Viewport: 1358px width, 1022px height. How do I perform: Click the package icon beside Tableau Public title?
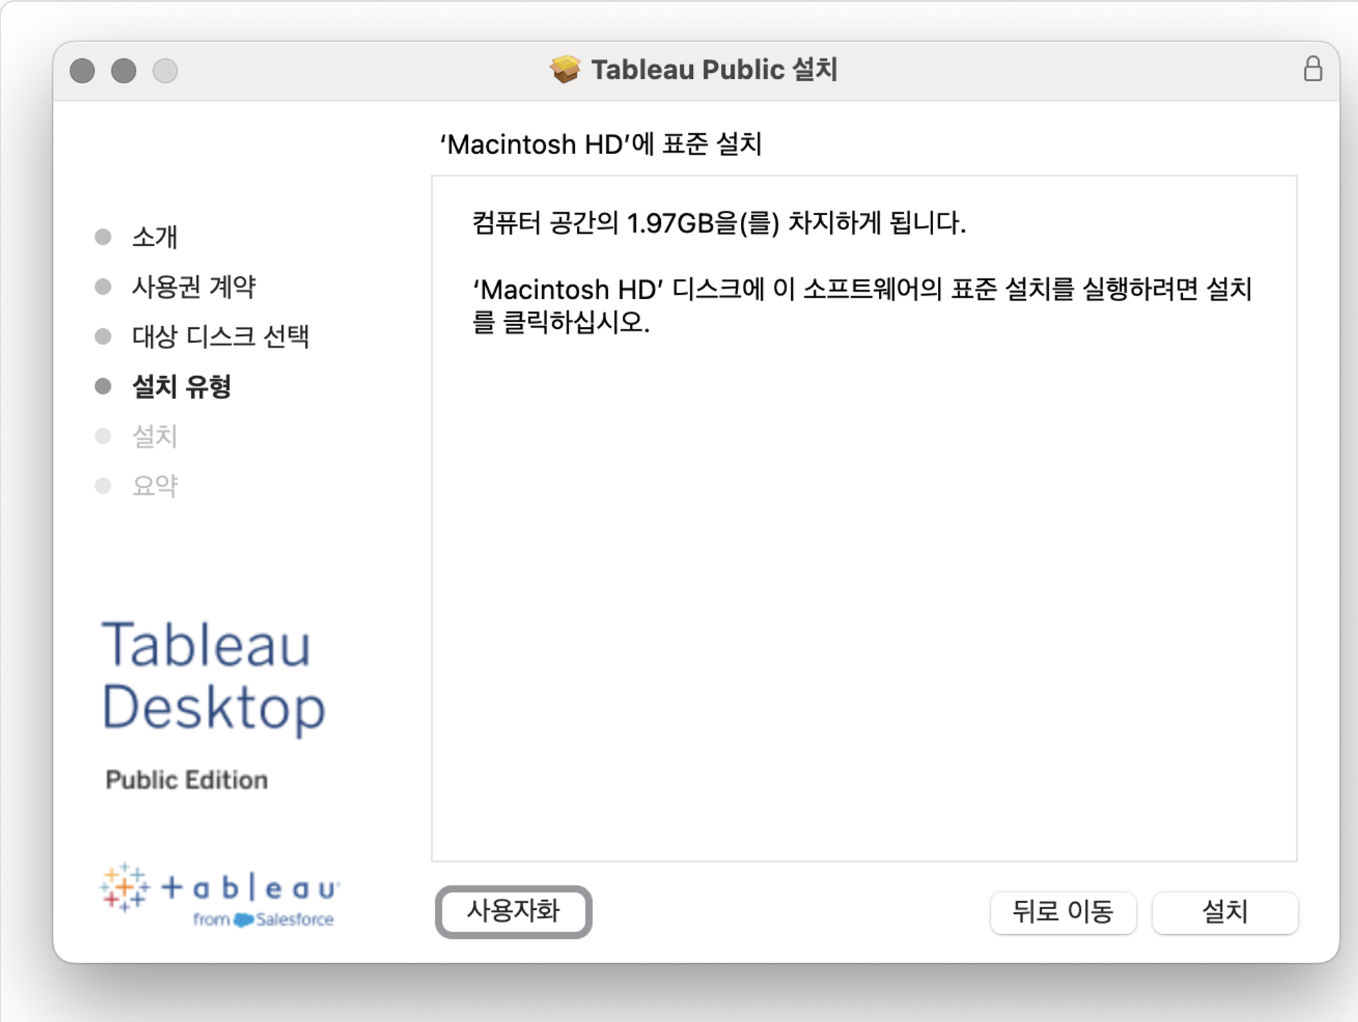pos(565,69)
